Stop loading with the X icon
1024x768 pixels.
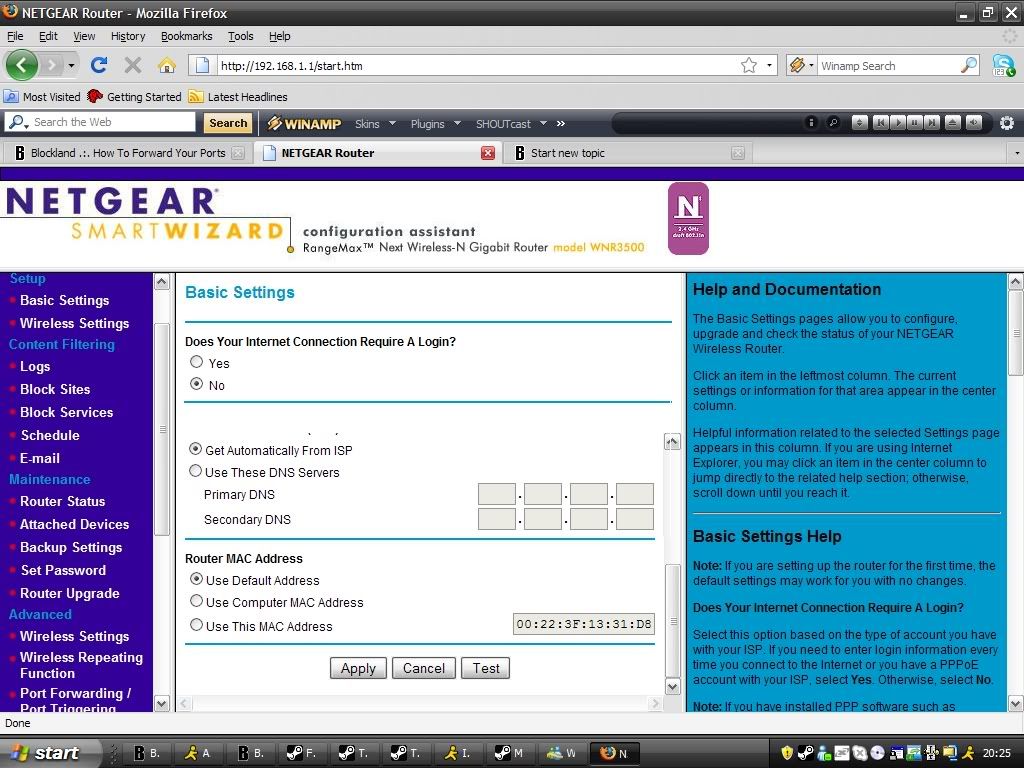(133, 65)
